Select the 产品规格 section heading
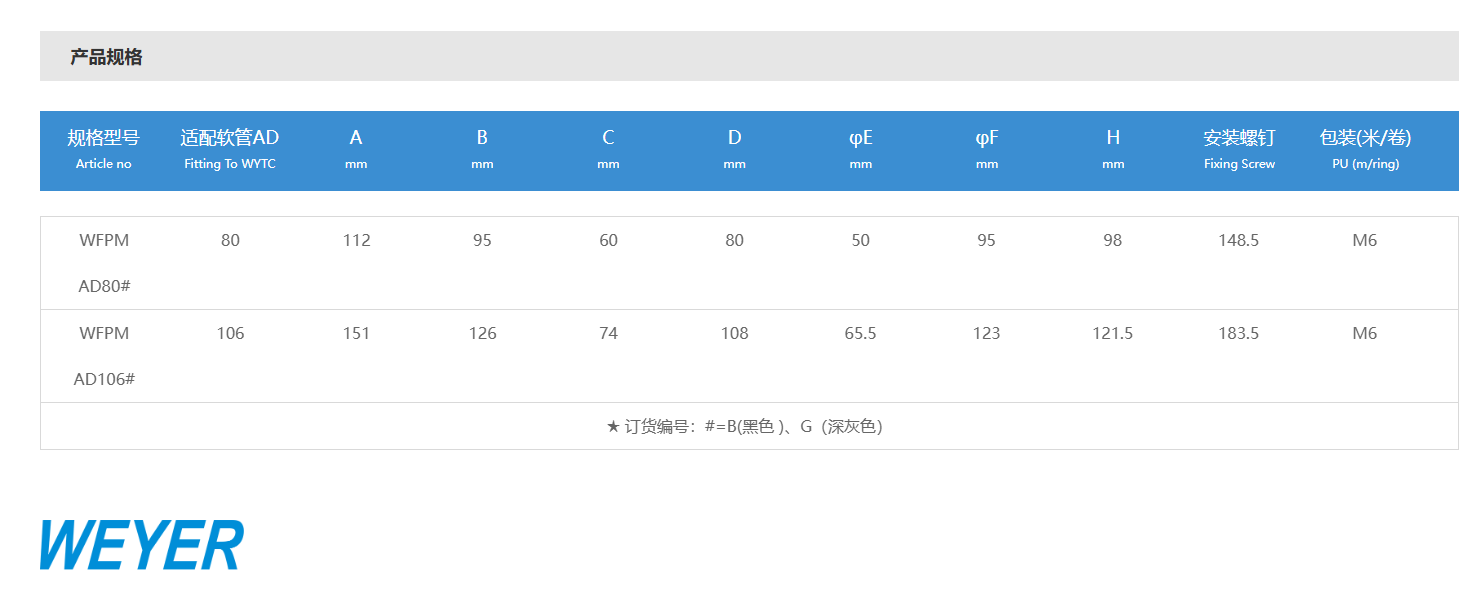Viewport: 1474px width, 599px height. point(106,57)
